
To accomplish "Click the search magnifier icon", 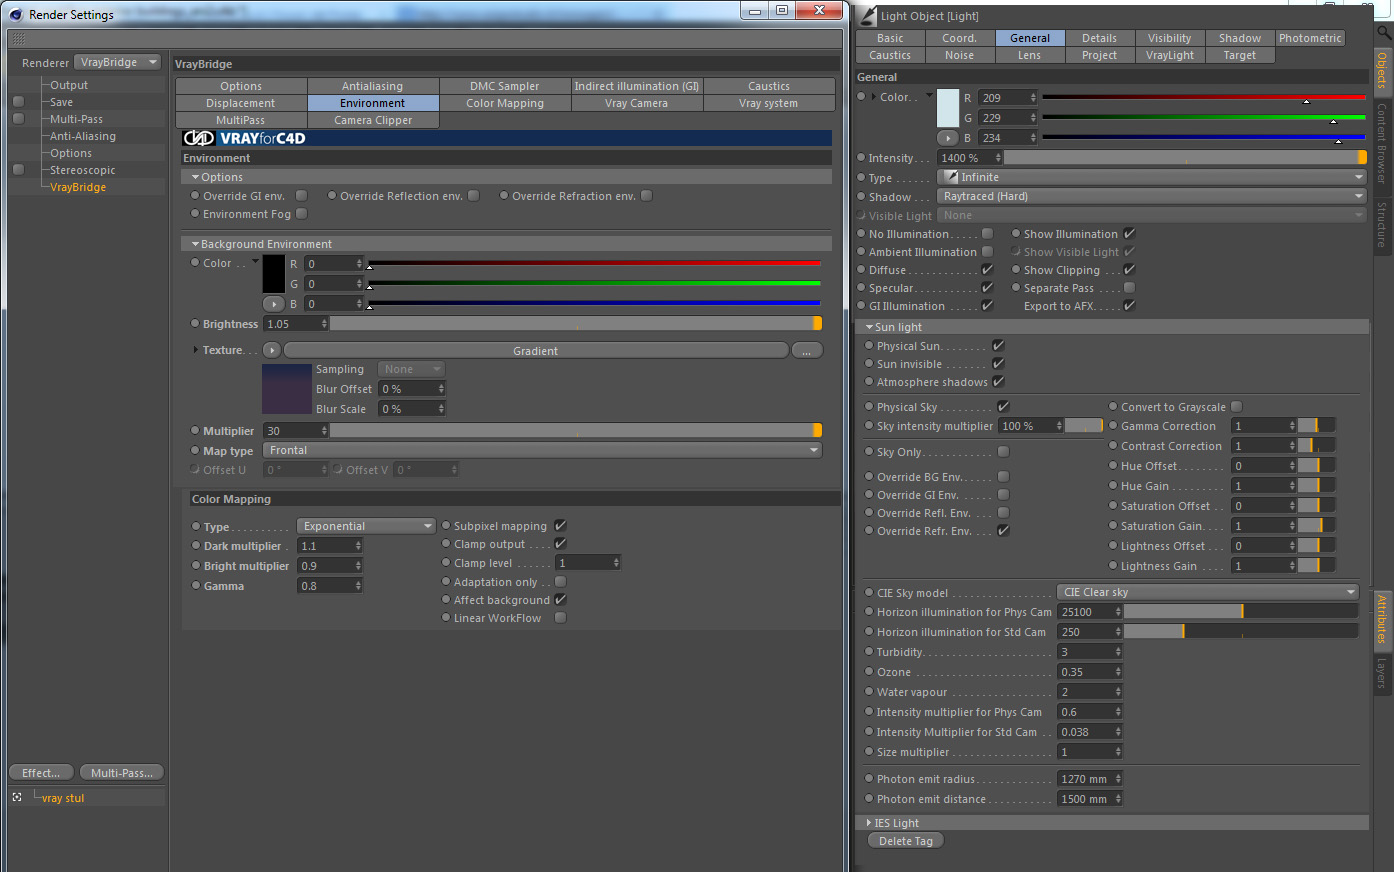I will pos(1385,33).
